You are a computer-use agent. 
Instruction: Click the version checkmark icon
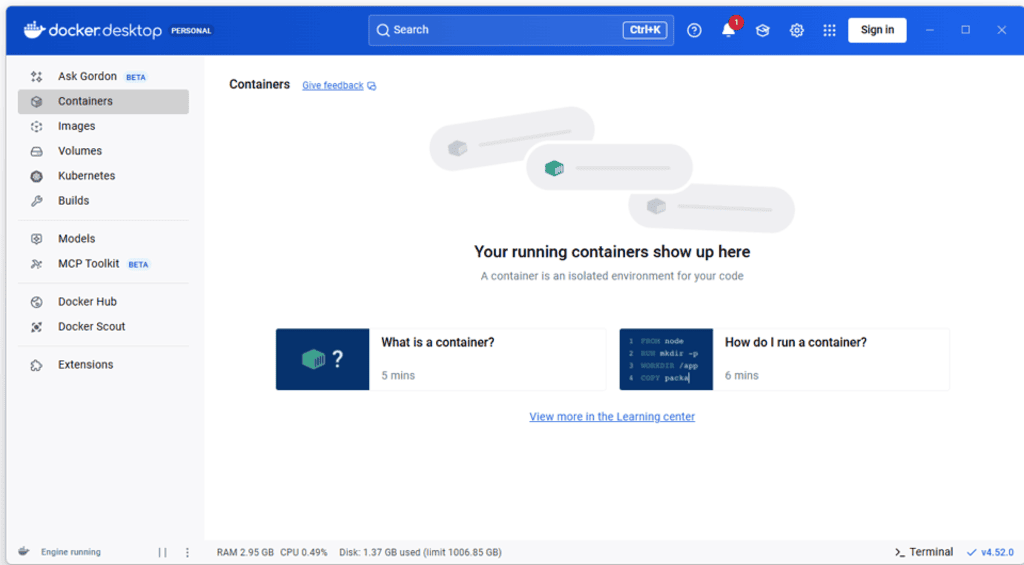972,552
